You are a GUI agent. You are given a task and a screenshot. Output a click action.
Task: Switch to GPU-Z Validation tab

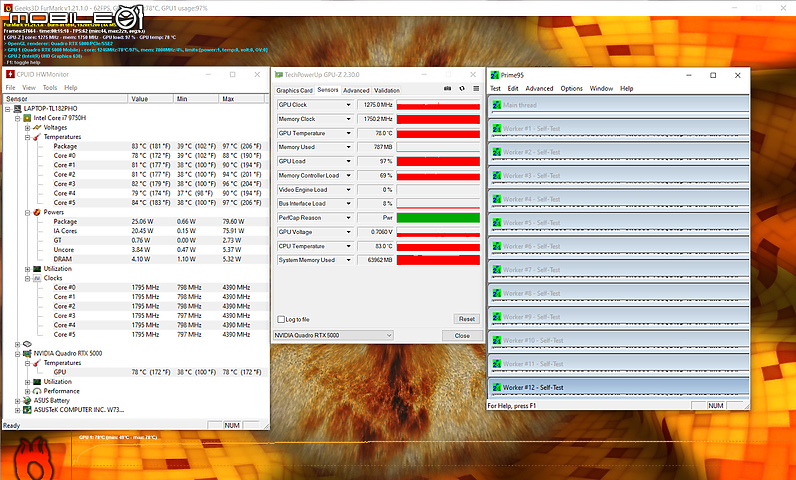tap(387, 90)
